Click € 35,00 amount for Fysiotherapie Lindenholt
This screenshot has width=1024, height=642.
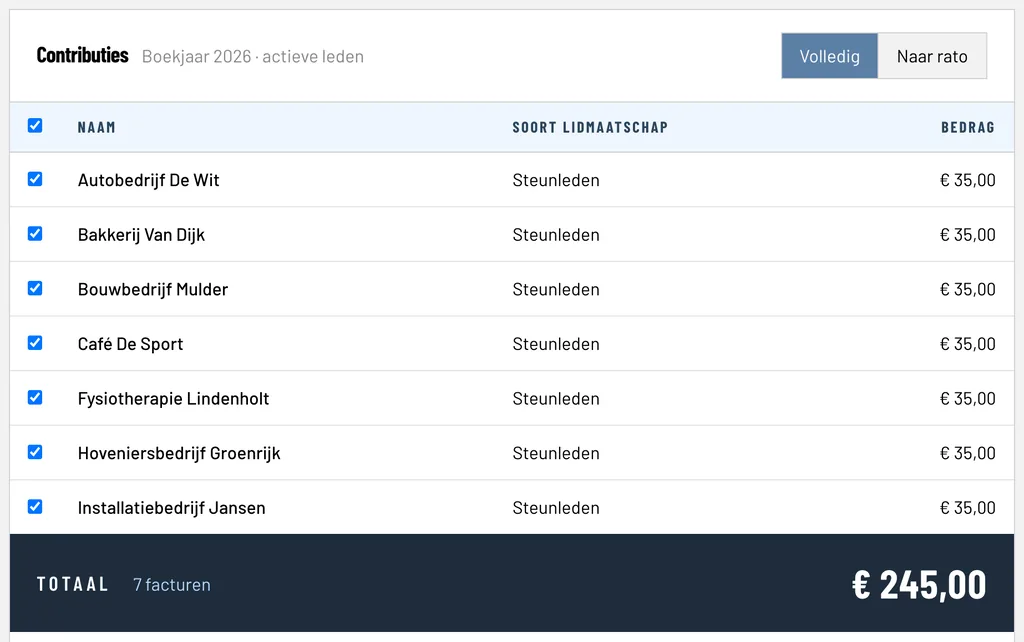[x=968, y=399]
